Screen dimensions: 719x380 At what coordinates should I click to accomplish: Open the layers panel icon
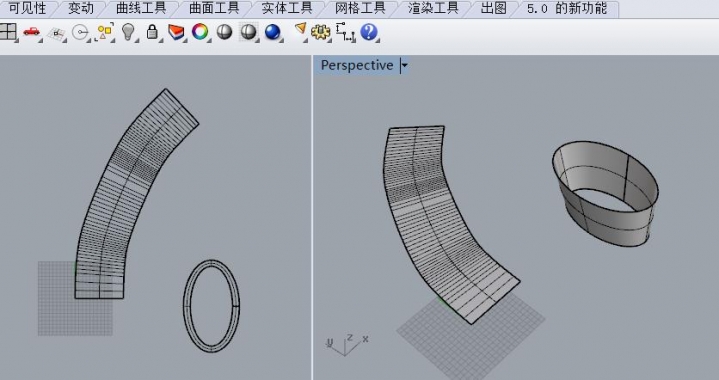pos(176,32)
